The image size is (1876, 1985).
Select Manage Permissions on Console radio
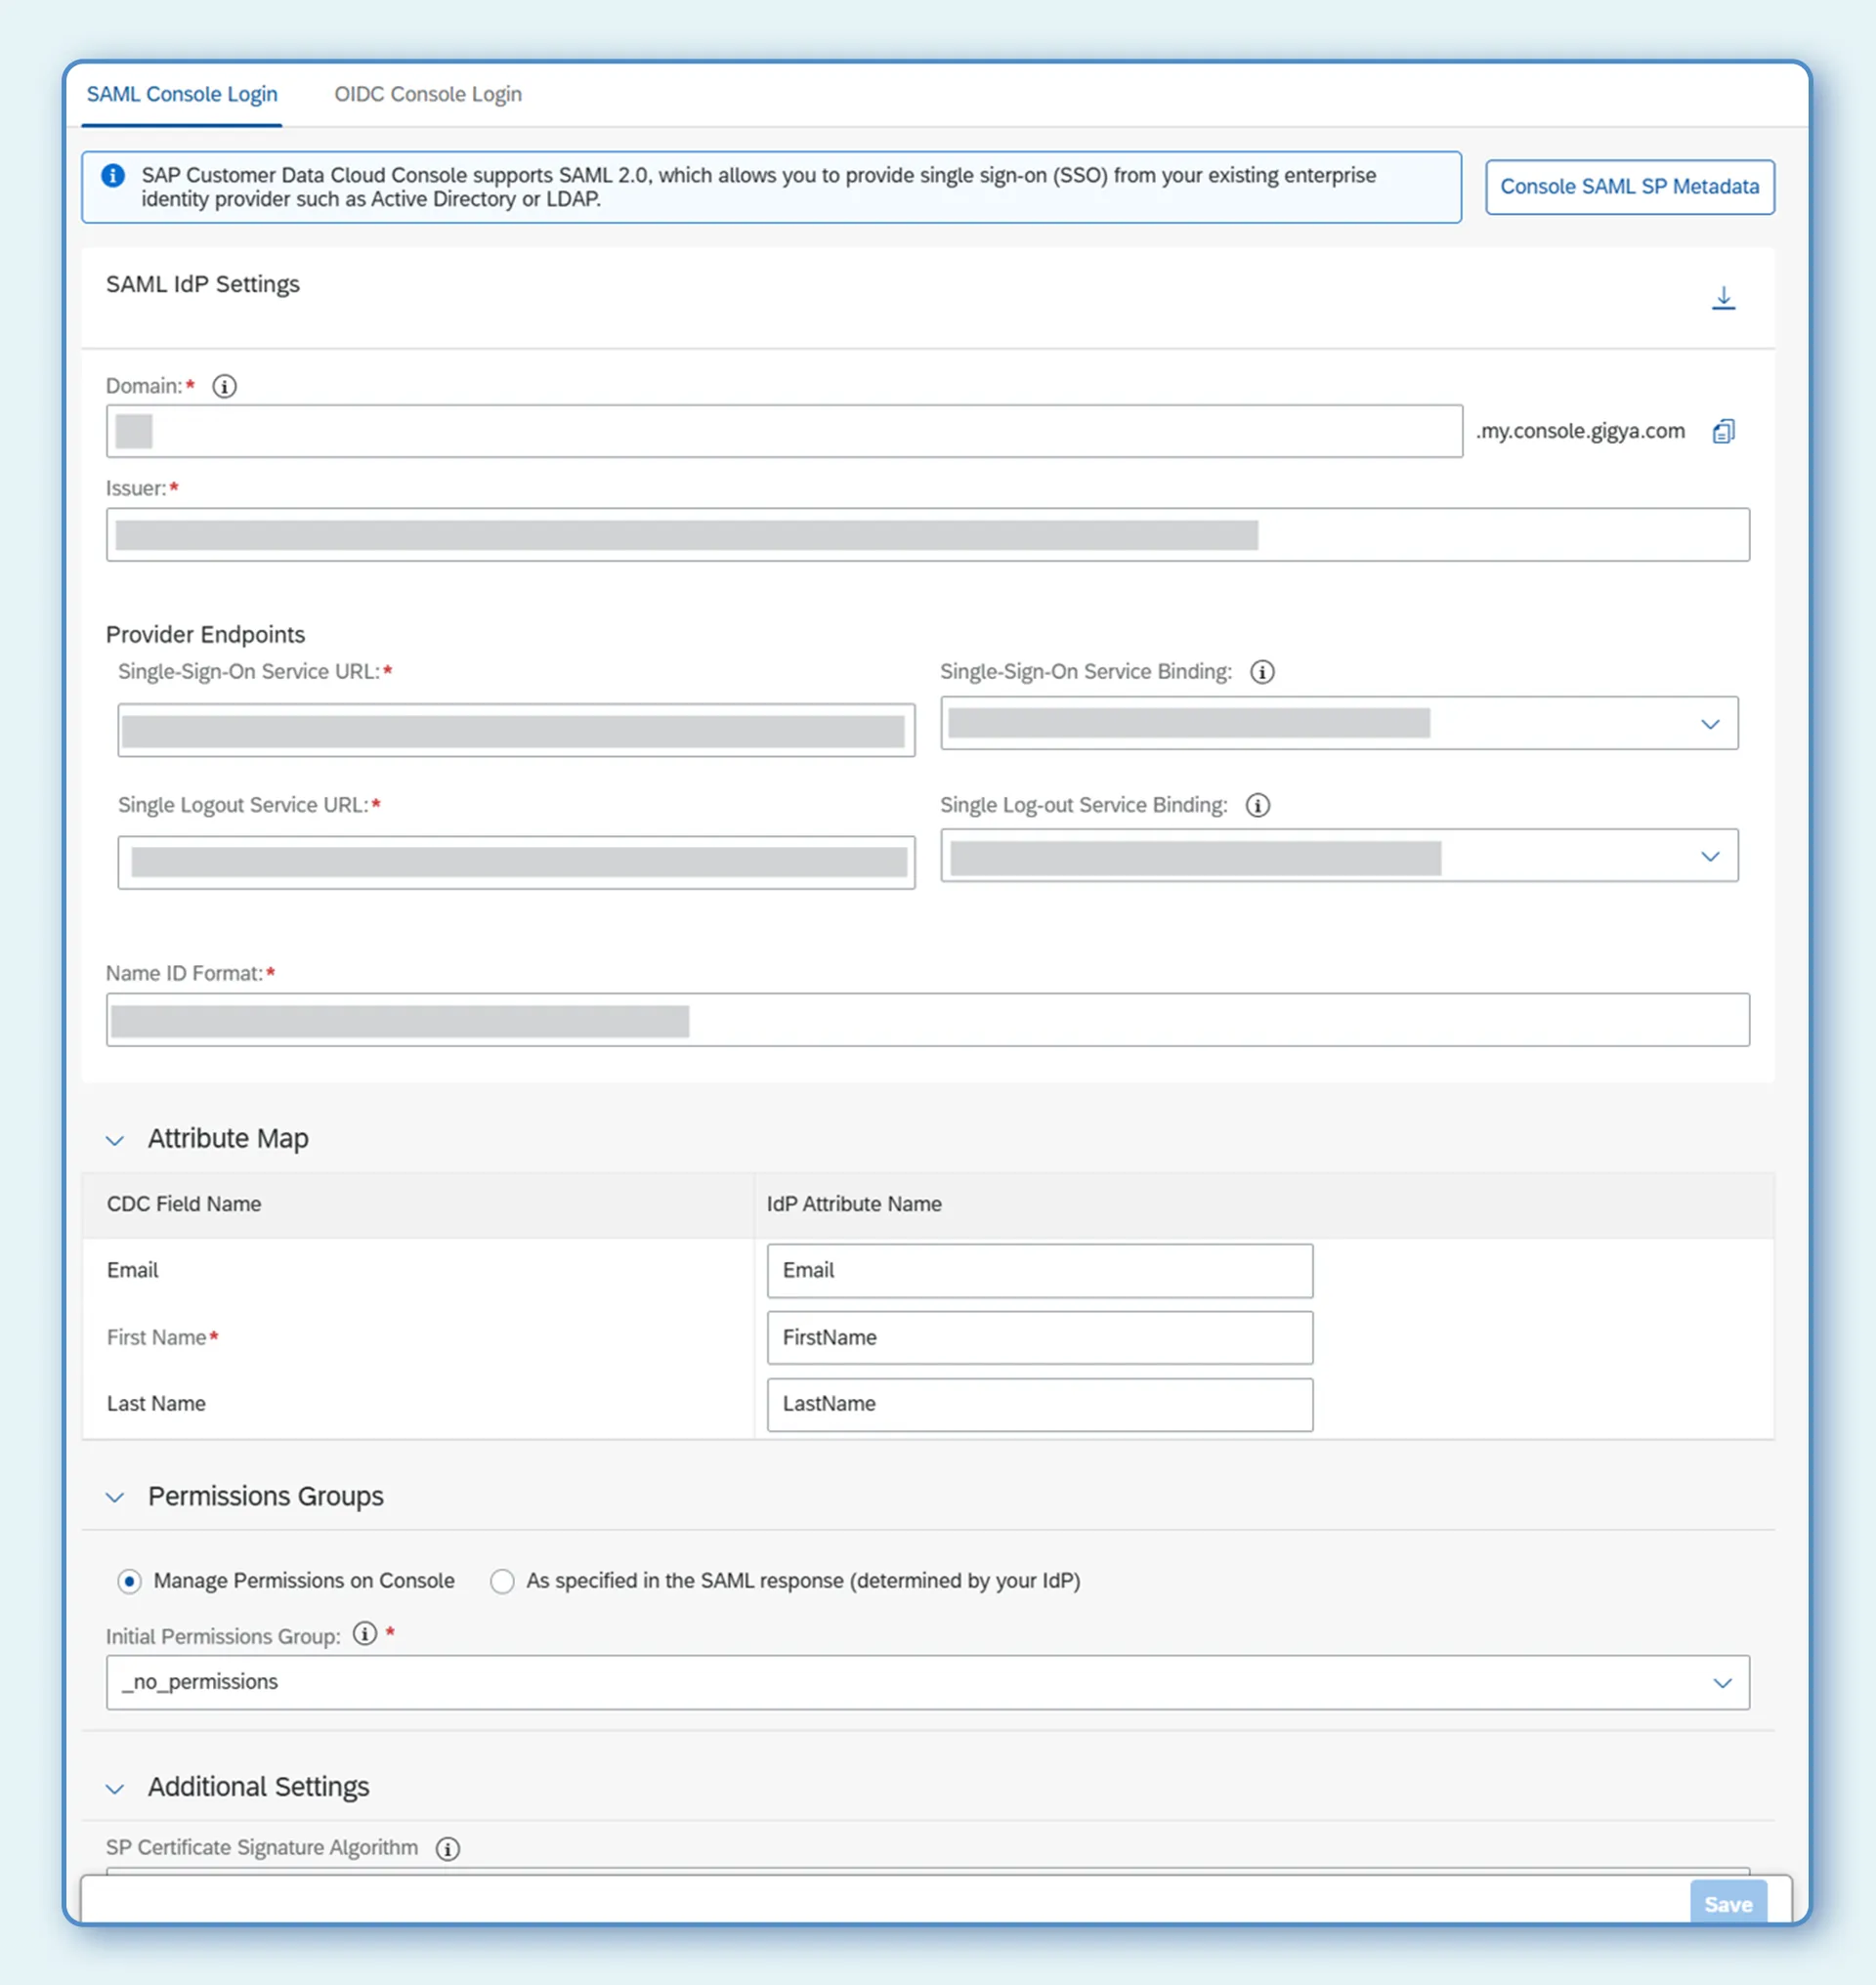tap(130, 1581)
